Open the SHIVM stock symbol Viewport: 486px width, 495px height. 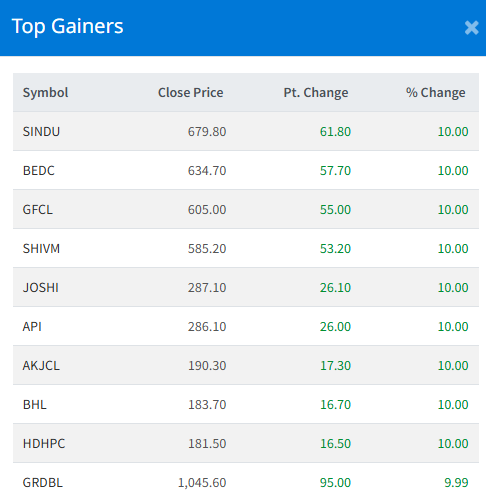tap(41, 248)
